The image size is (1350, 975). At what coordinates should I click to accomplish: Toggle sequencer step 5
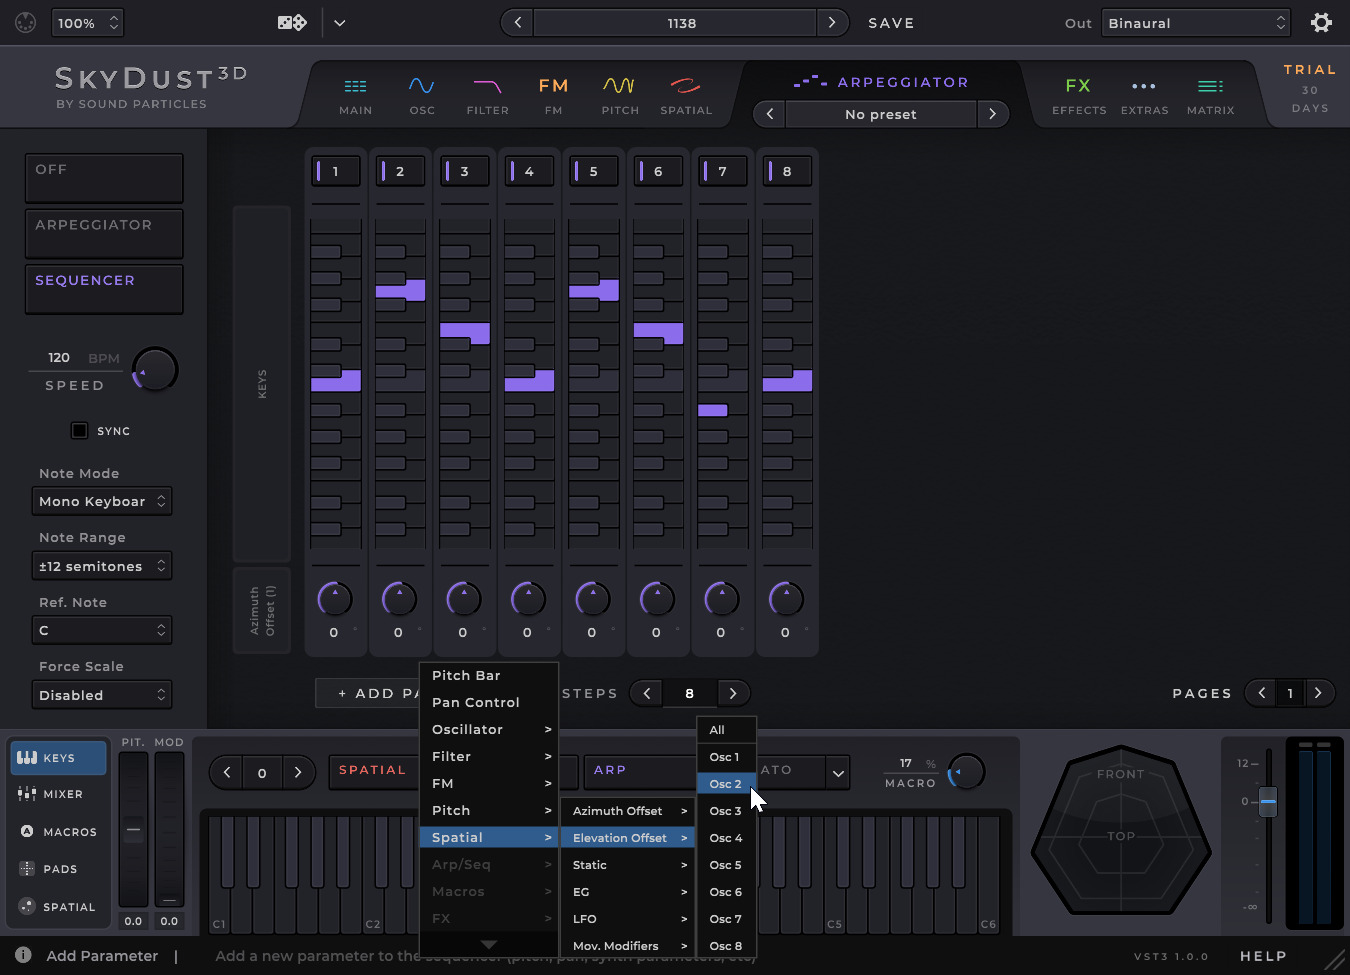pyautogui.click(x=594, y=171)
